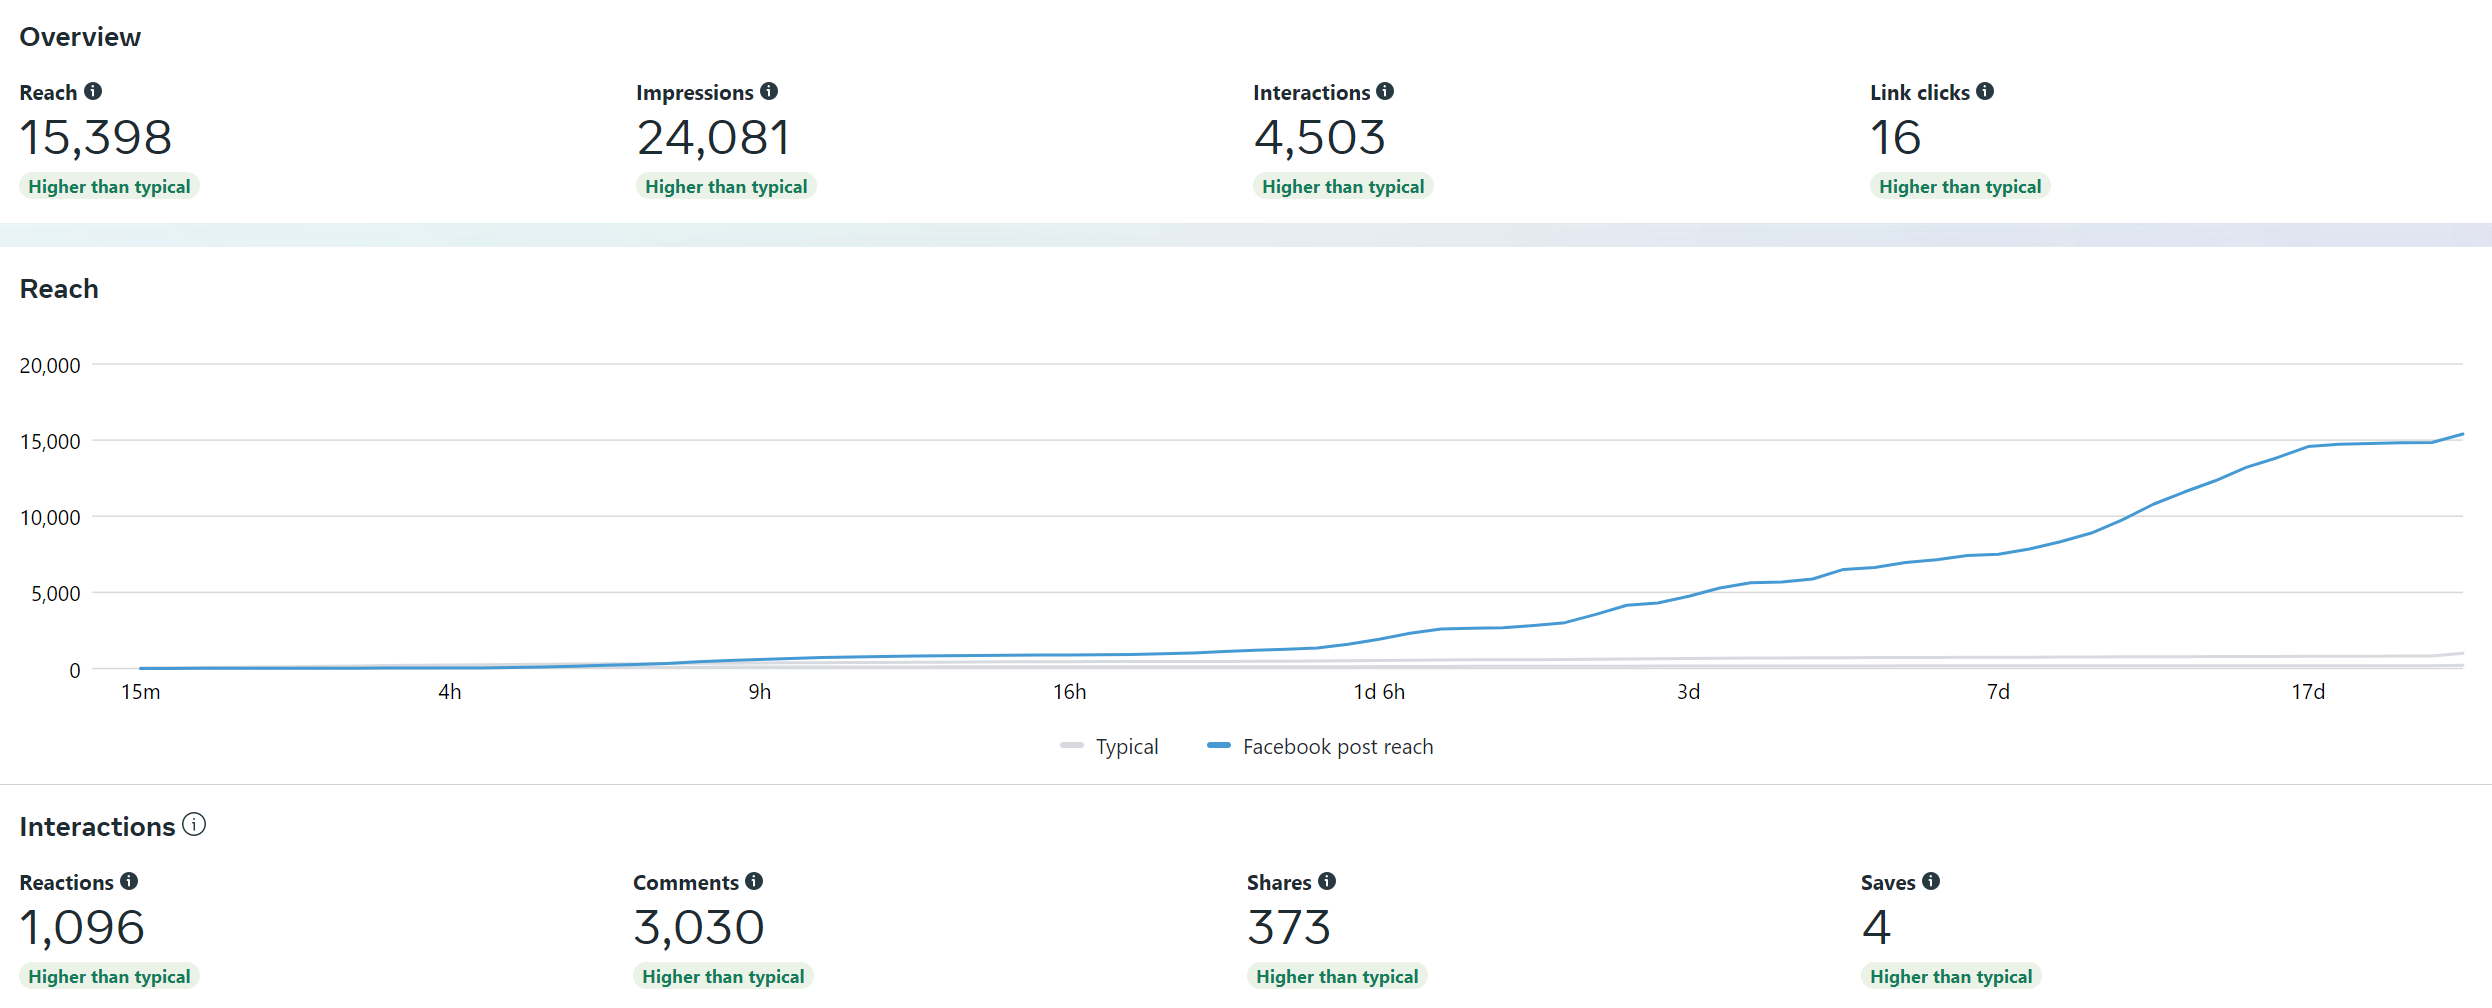Click Higher than typical badge under Shares
The image size is (2492, 1008).
(1337, 977)
